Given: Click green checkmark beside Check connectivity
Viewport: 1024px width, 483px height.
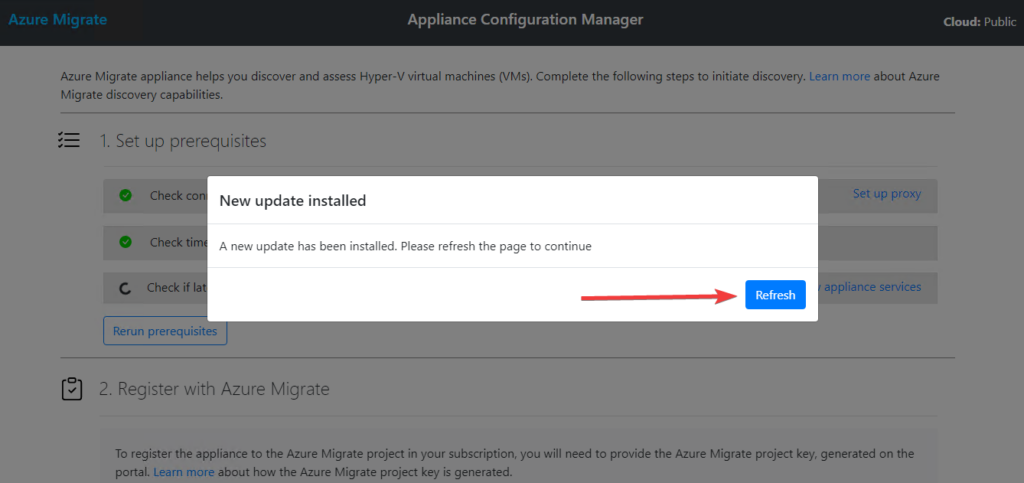Looking at the screenshot, I should pyautogui.click(x=125, y=195).
